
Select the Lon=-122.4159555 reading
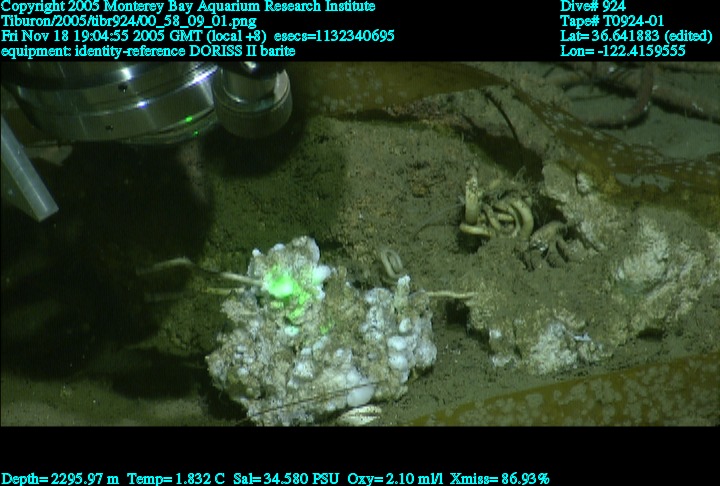(623, 51)
